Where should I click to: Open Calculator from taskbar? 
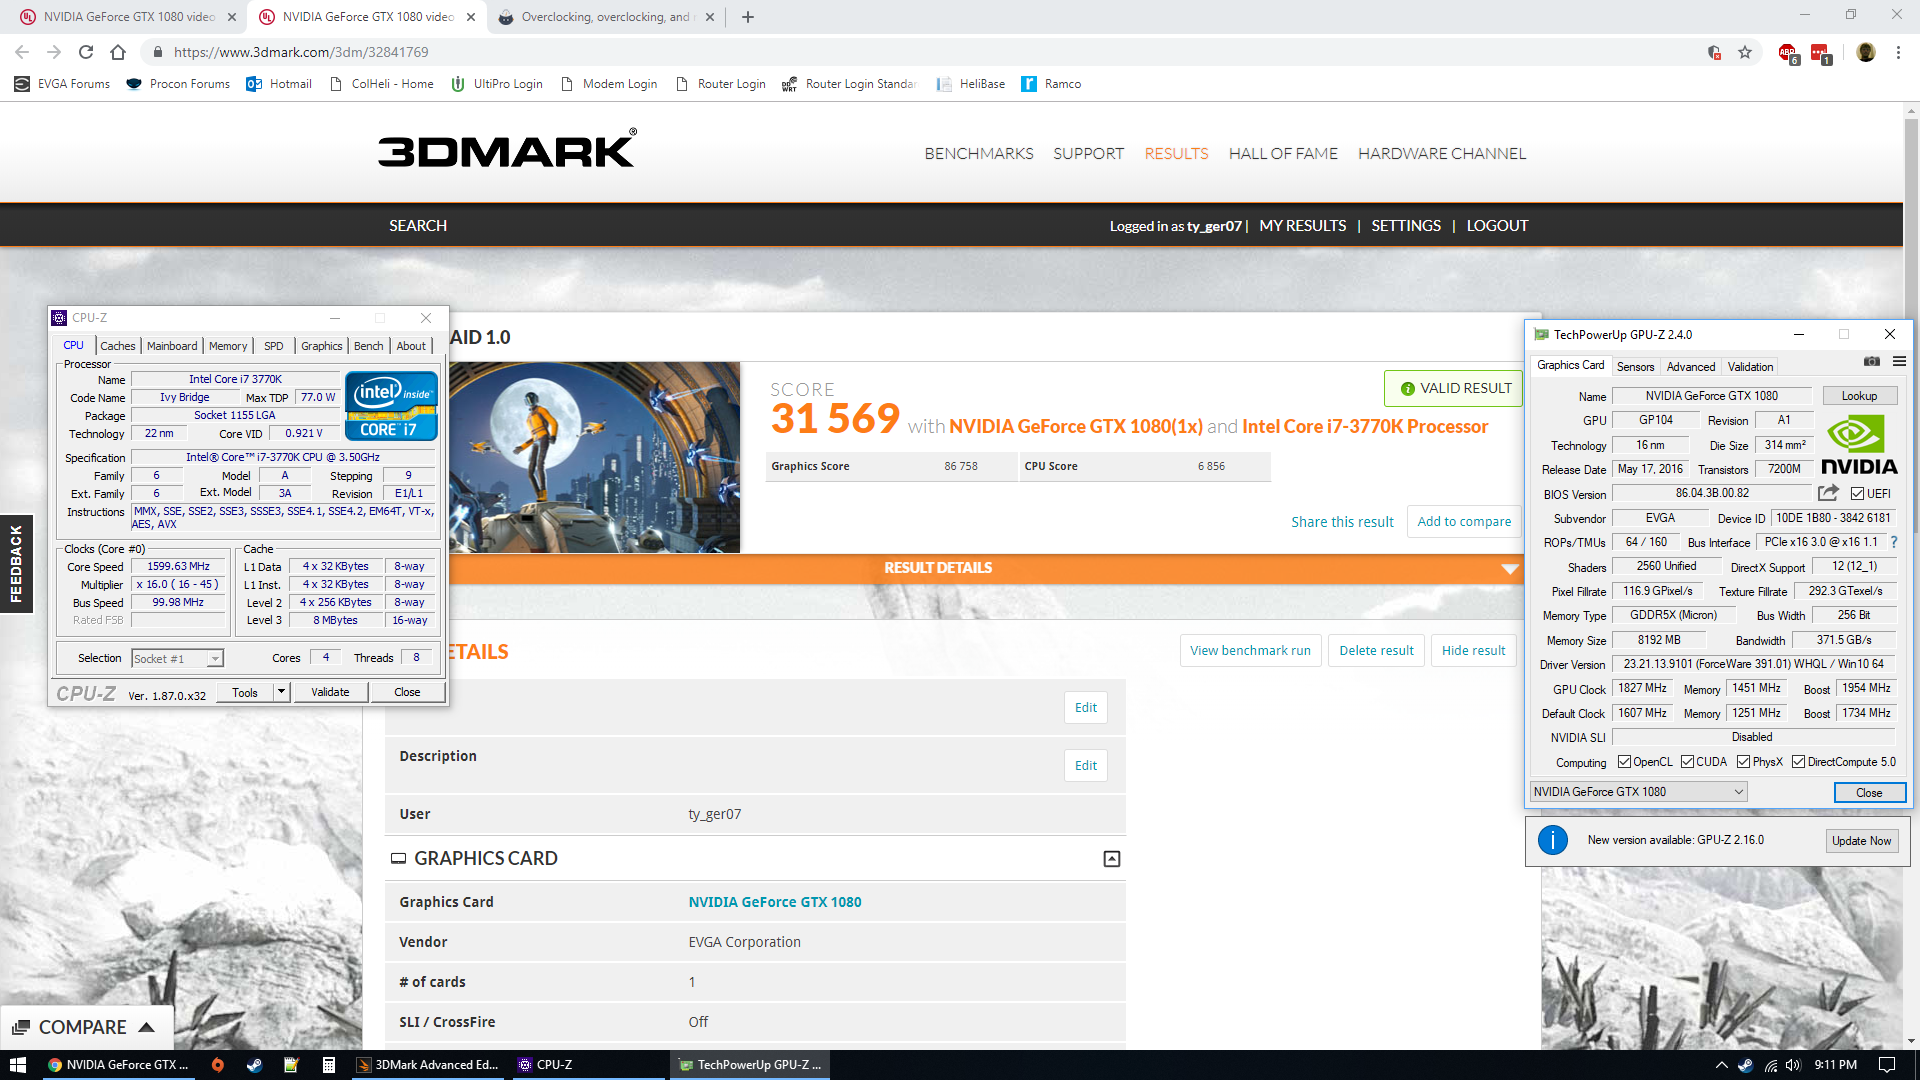328,1065
